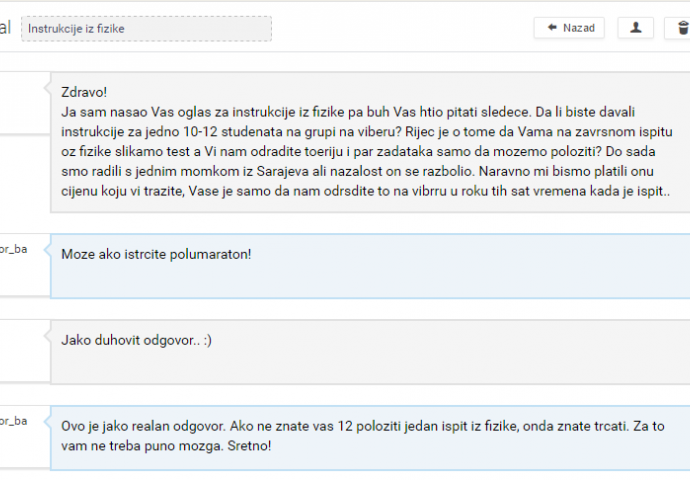Select the 'Jako duhovit odgovor' message
Viewport: 690px width, 480px height.
click(368, 352)
